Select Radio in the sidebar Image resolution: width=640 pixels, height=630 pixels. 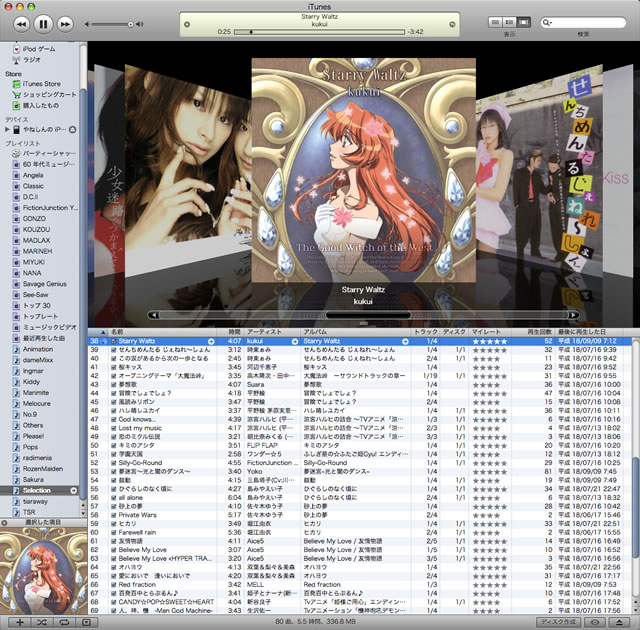(27, 60)
